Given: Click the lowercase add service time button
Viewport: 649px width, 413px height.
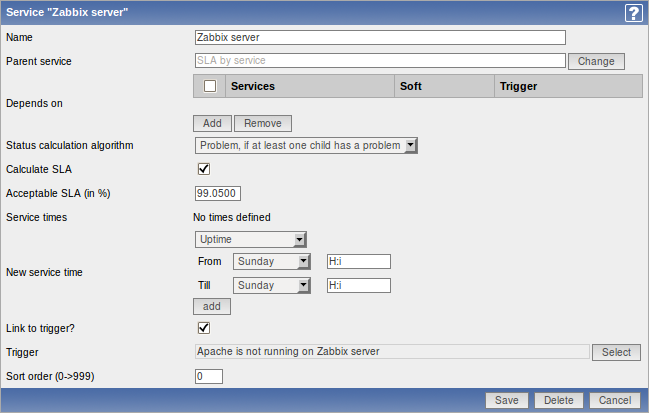Looking at the screenshot, I should (x=212, y=307).
